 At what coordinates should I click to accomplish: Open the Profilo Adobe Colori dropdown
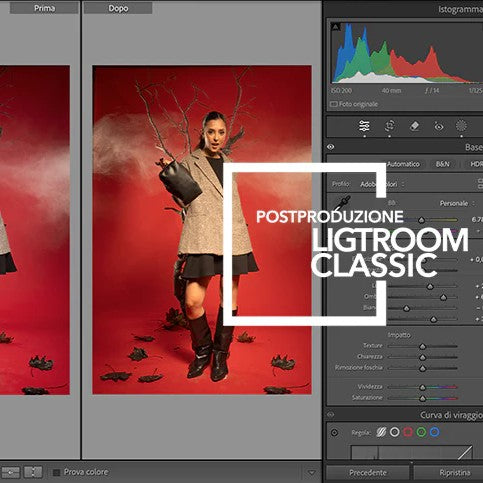click(382, 184)
